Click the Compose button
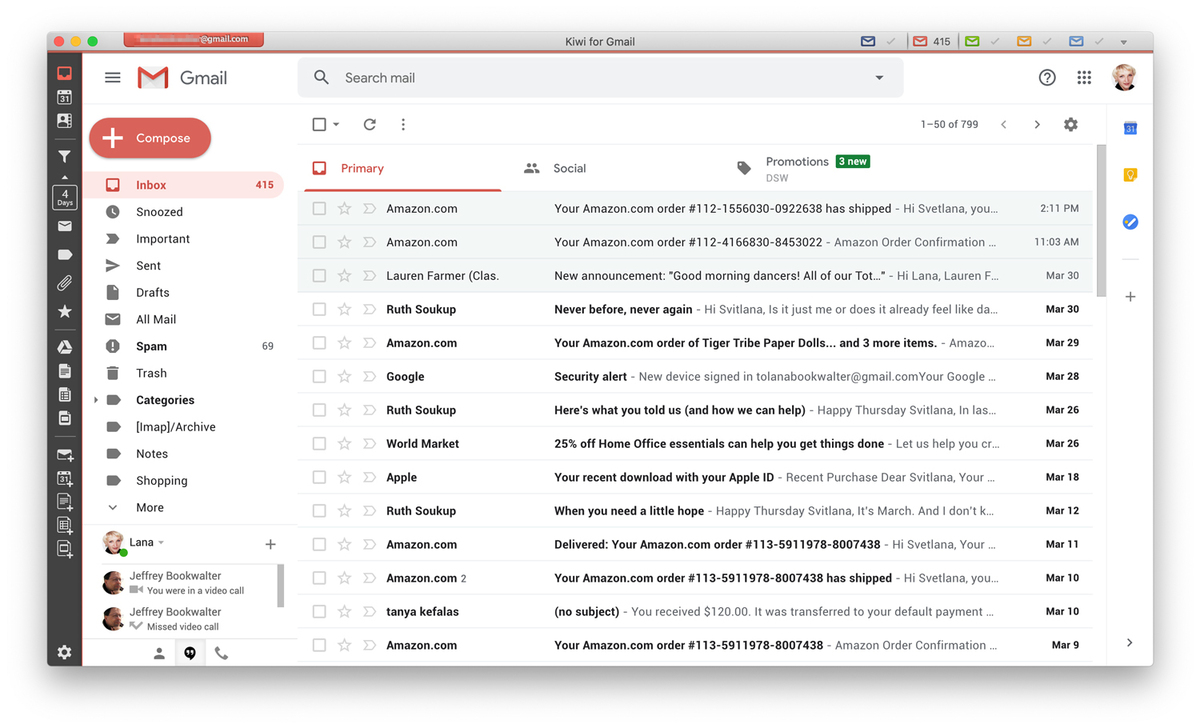 point(150,138)
